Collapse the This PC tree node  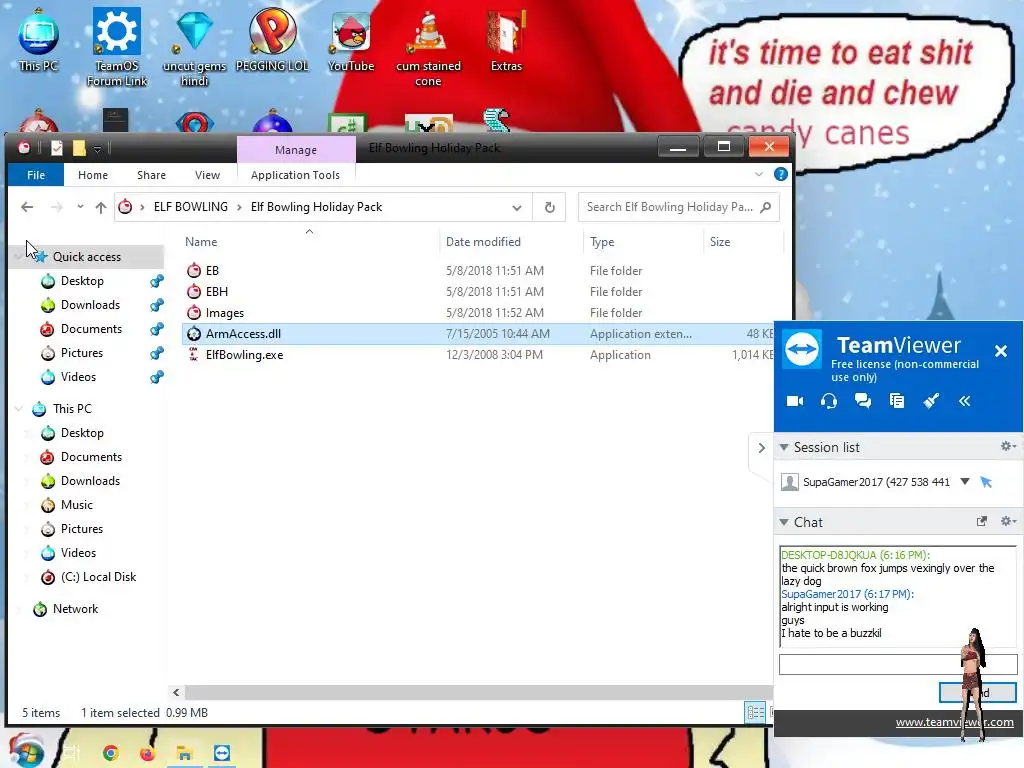click(x=18, y=409)
